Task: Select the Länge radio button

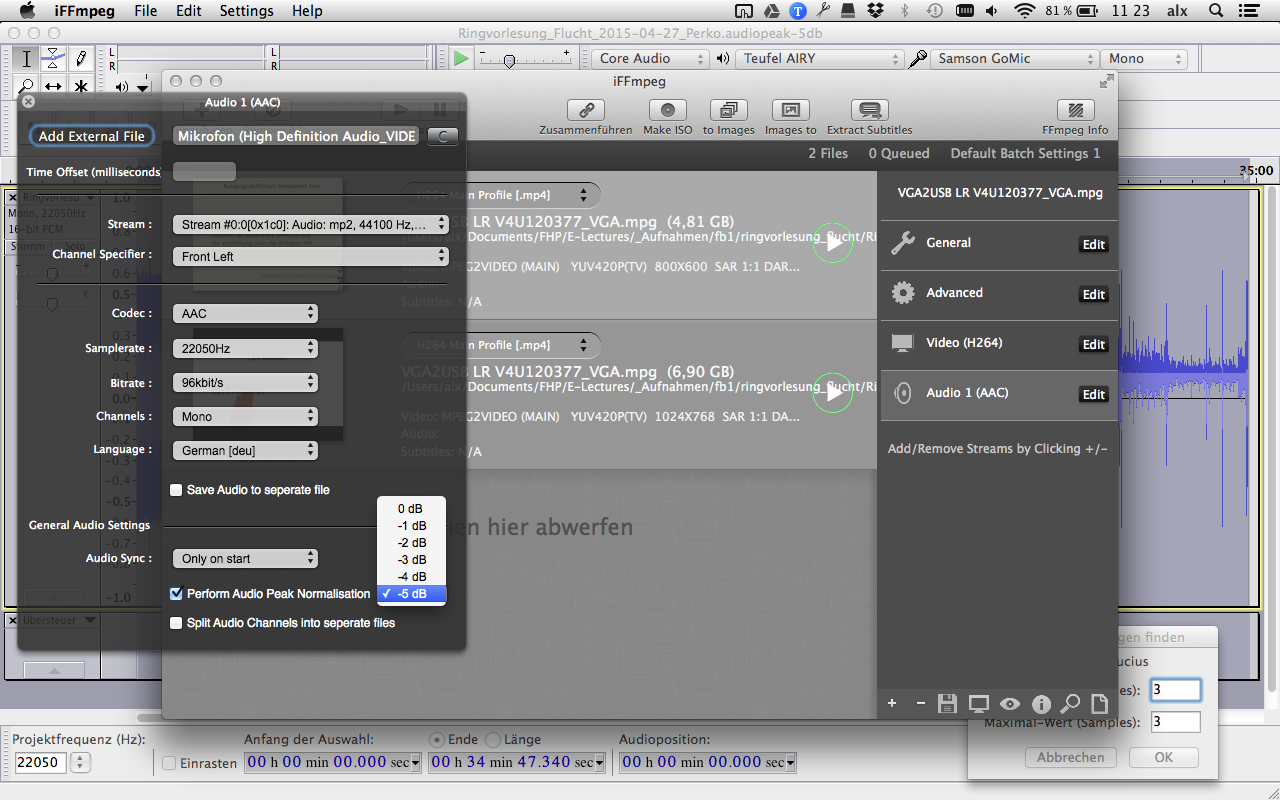Action: coord(492,739)
